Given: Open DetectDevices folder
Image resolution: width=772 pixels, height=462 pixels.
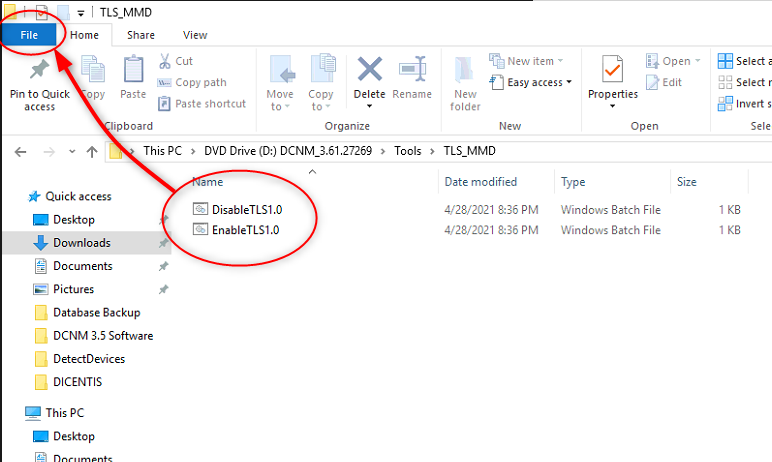Looking at the screenshot, I should click(89, 359).
